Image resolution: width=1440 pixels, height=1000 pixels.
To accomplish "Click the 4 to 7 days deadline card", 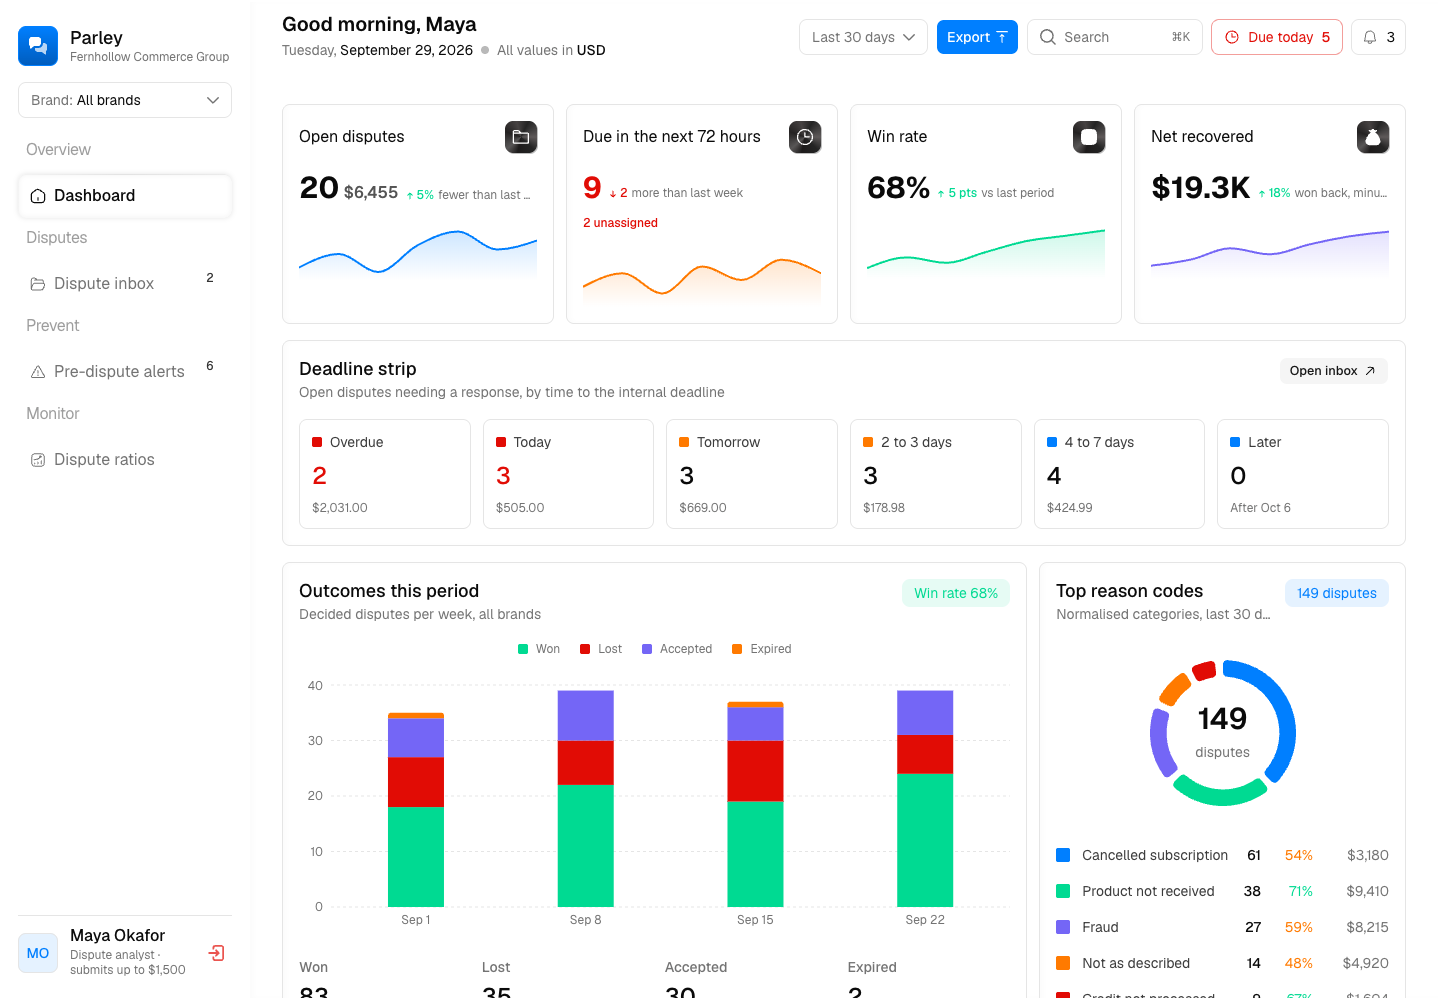I will tap(1119, 474).
